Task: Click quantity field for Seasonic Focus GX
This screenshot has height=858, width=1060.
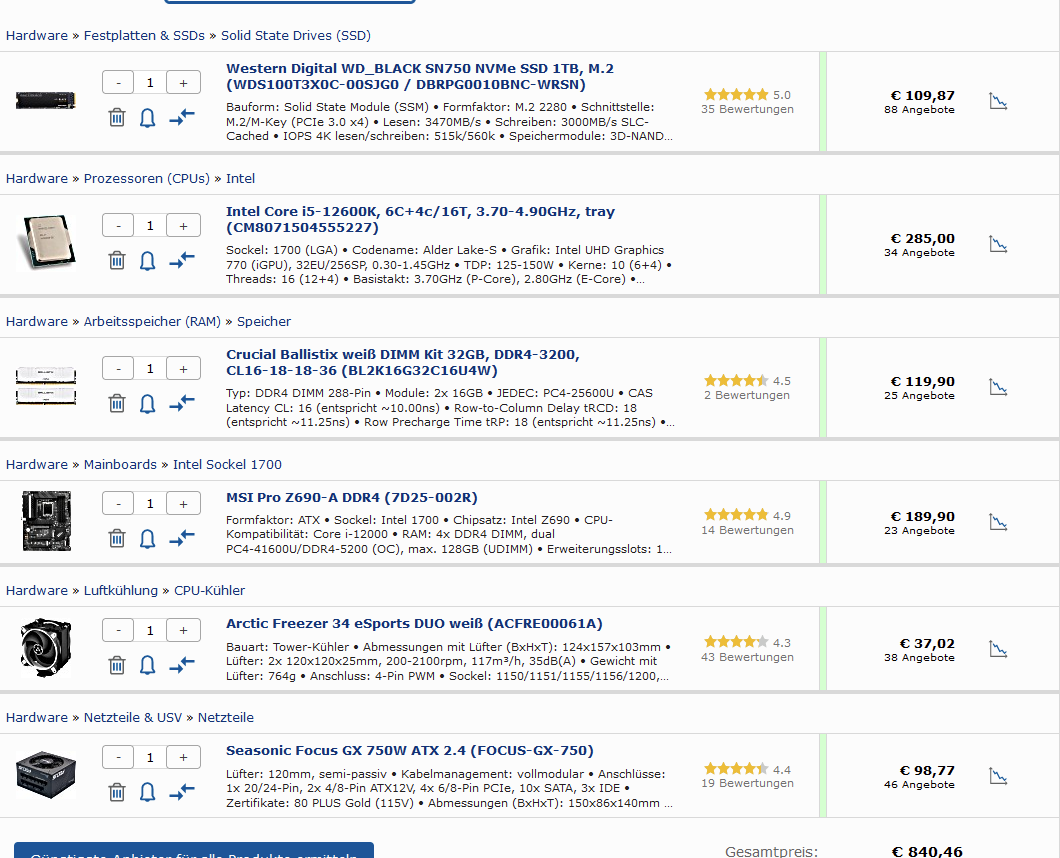Action: (x=150, y=757)
